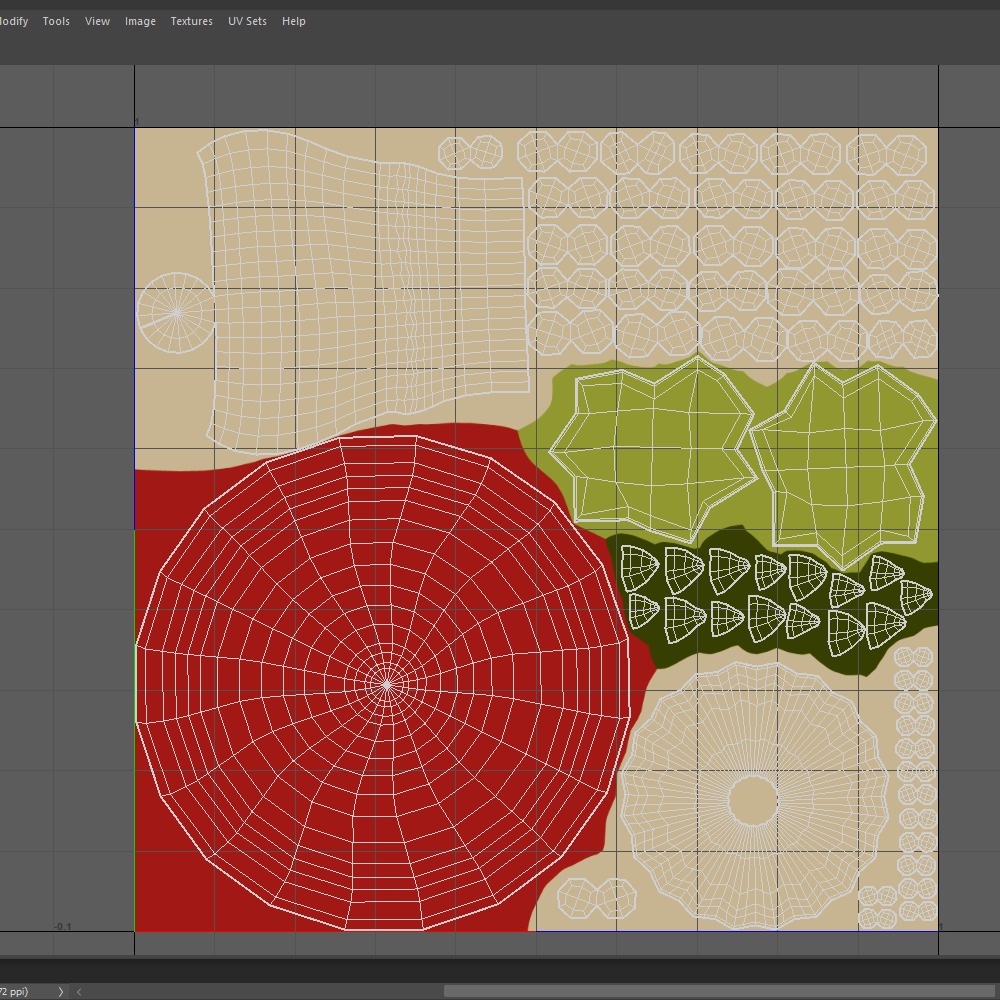Select the beige ring-shaped UV shell
Viewport: 1000px width, 1000px height.
(754, 796)
